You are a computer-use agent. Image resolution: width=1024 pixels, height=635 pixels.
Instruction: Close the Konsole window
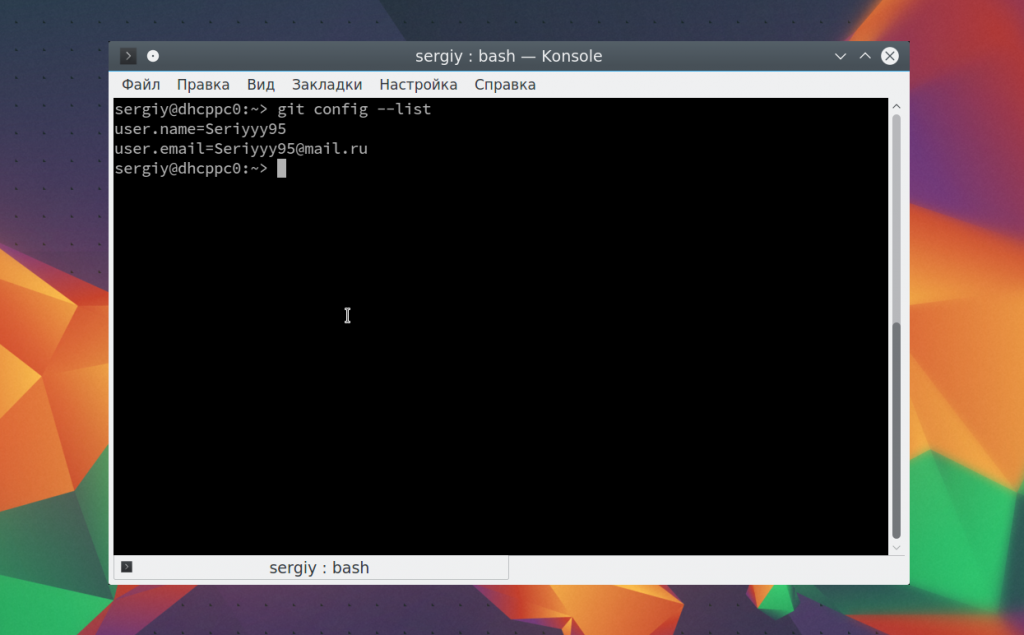889,56
